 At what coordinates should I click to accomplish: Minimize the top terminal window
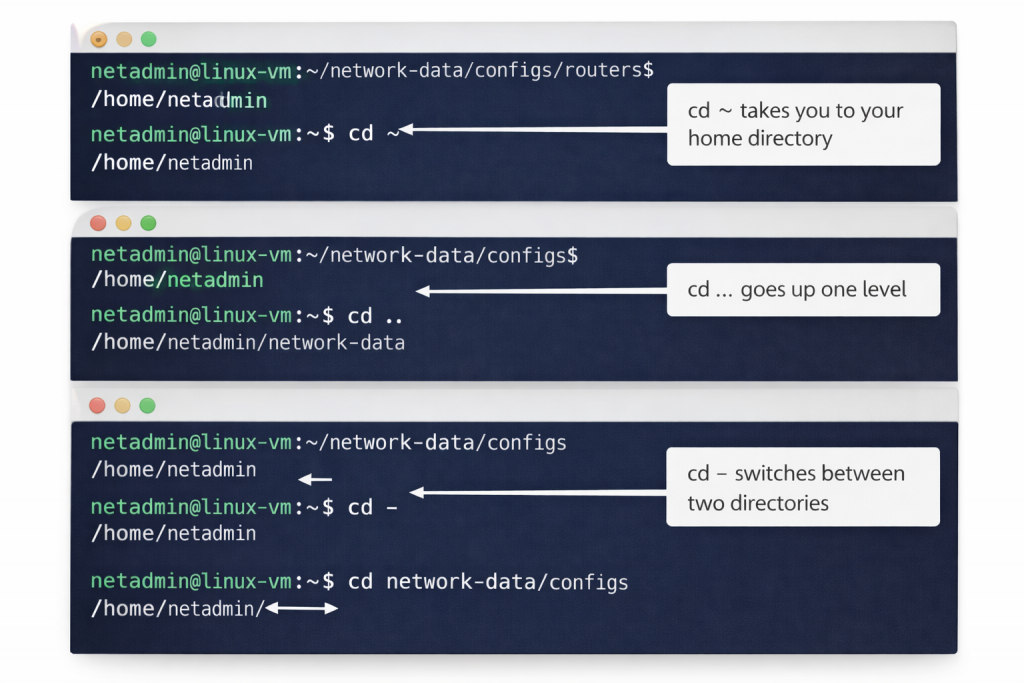coord(124,40)
